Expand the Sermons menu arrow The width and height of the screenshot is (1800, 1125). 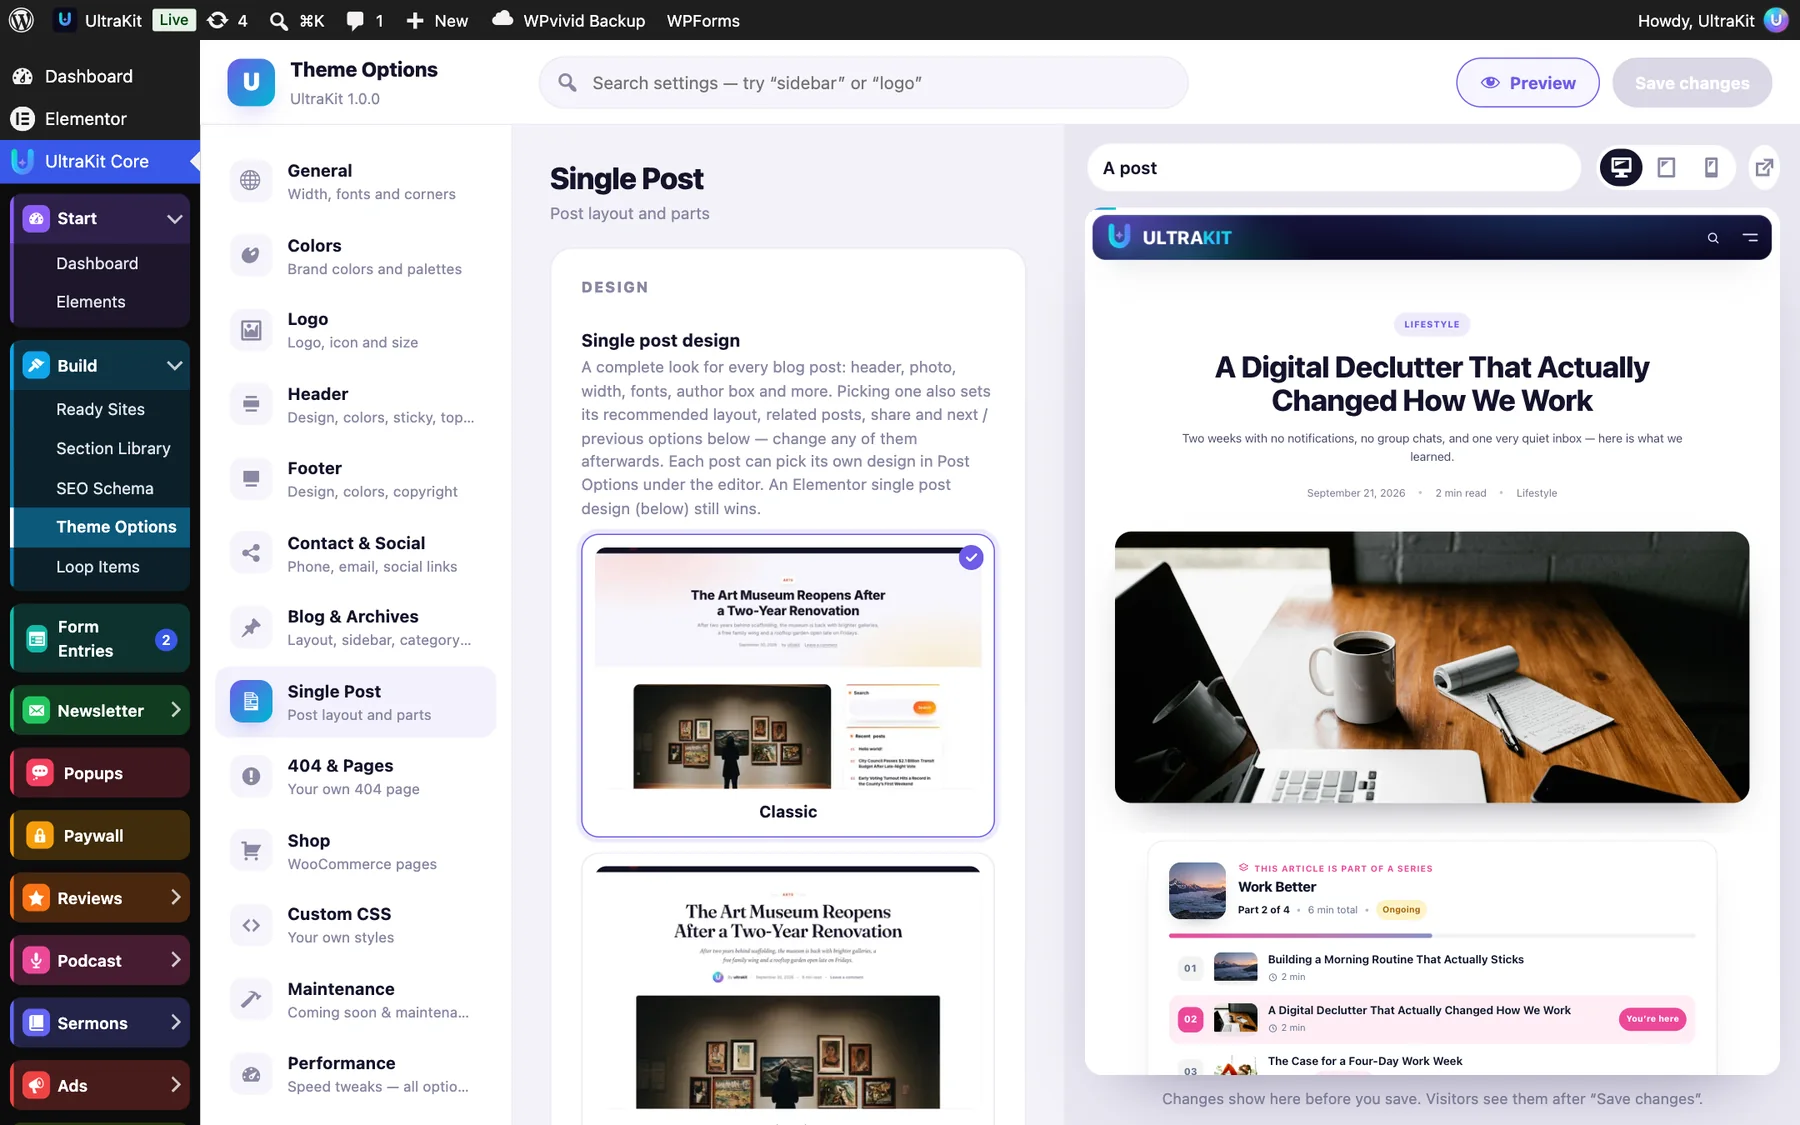[x=176, y=1022]
